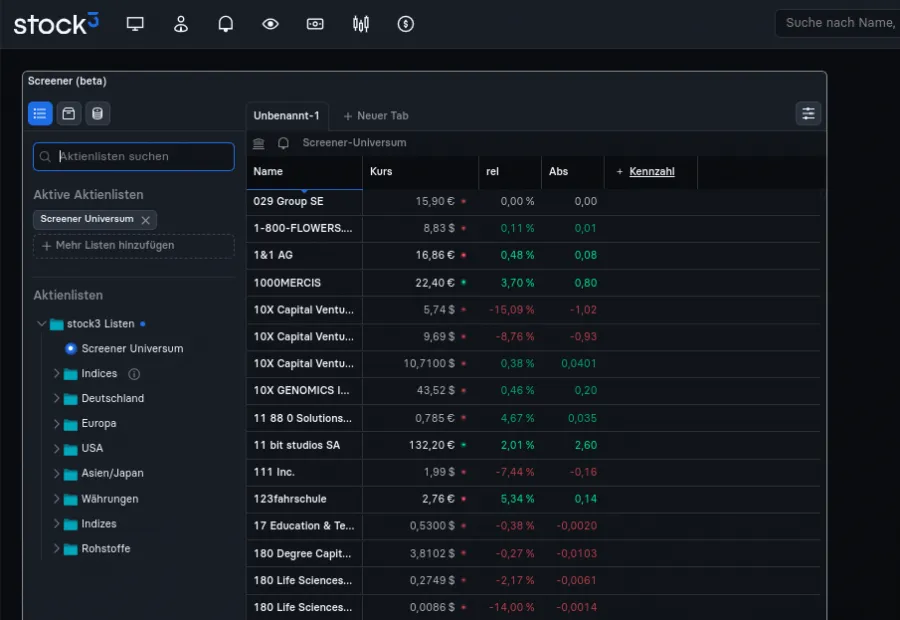Switch to the Unbenannt-1 tab
The width and height of the screenshot is (900, 620).
pos(286,116)
